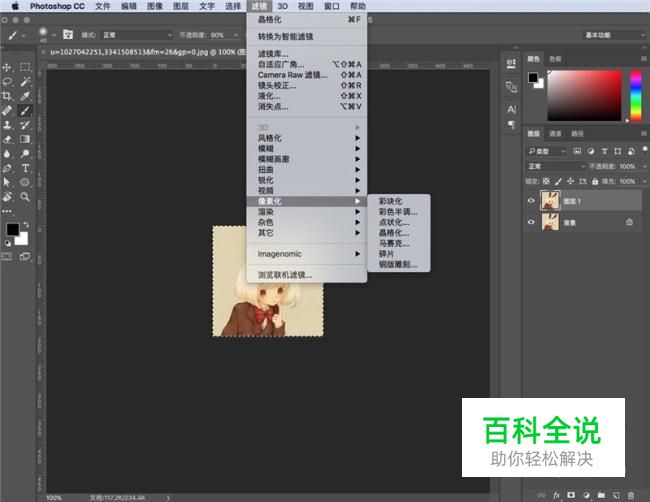Image resolution: width=650 pixels, height=502 pixels.
Task: Choose 马赛克... from the 像素化 submenu
Action: (x=394, y=243)
